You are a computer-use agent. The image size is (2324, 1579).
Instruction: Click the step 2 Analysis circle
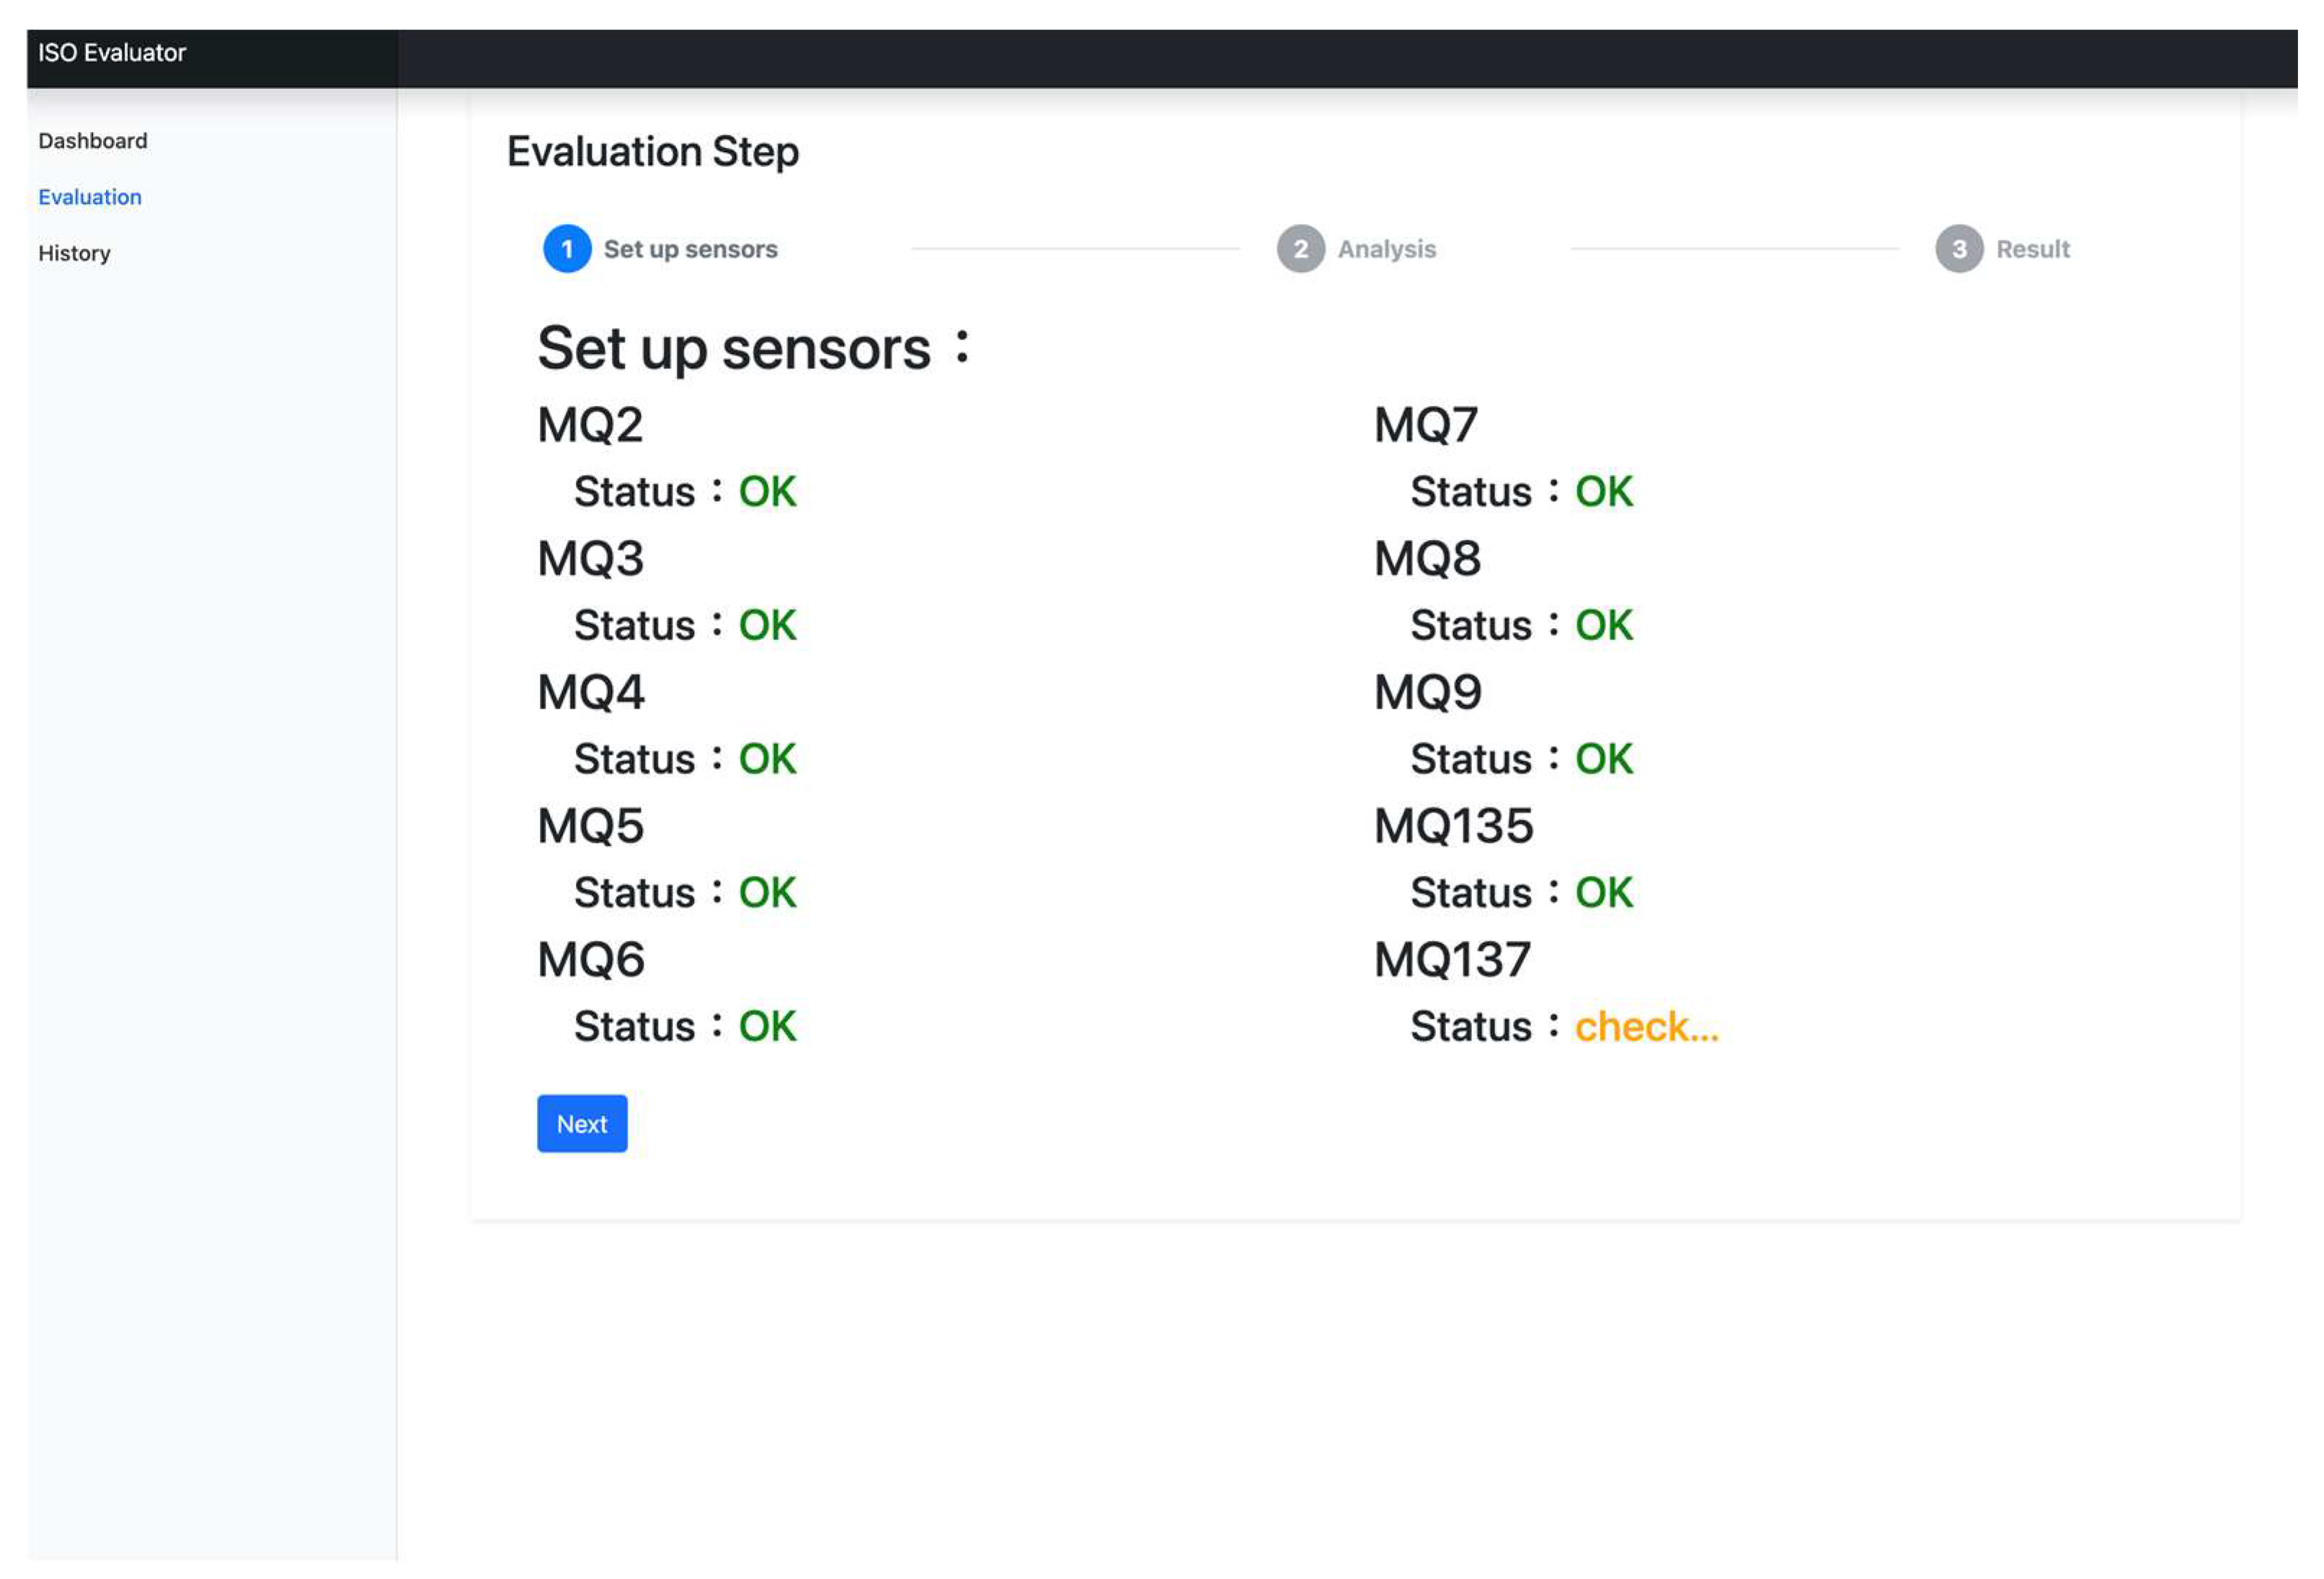1300,249
